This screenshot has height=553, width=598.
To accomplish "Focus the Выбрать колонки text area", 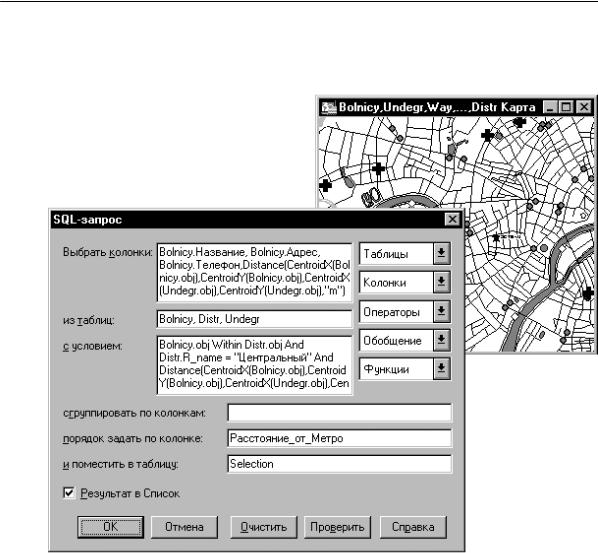I will click(x=254, y=272).
